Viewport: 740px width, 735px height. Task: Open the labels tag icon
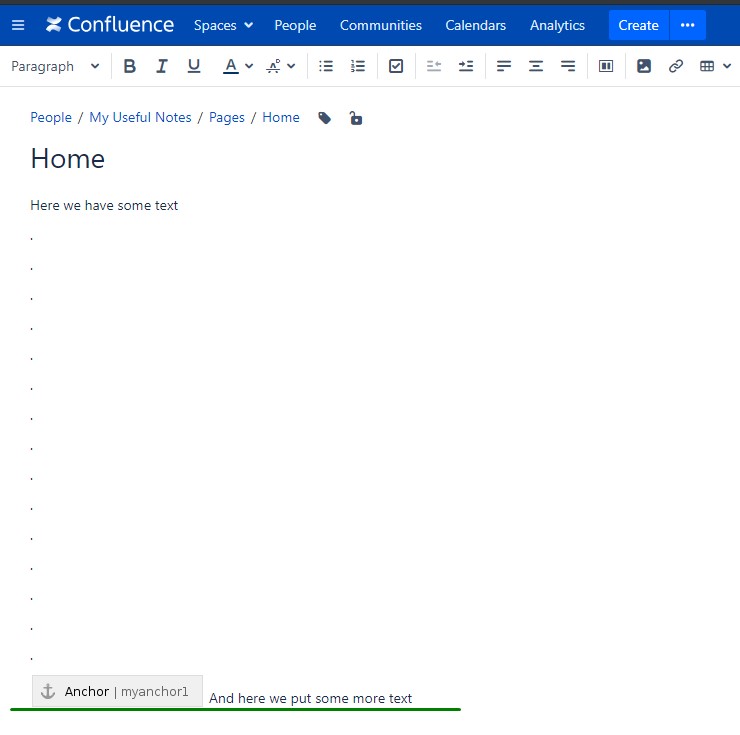point(325,118)
